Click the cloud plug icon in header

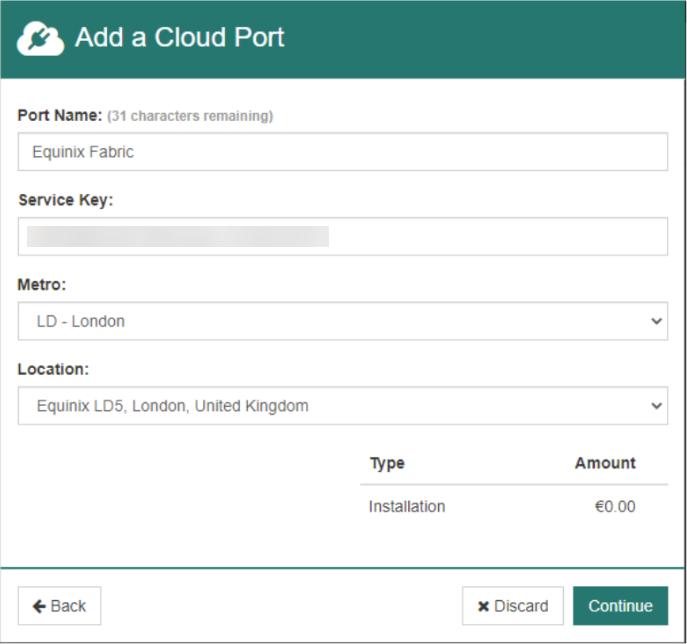pos(40,39)
